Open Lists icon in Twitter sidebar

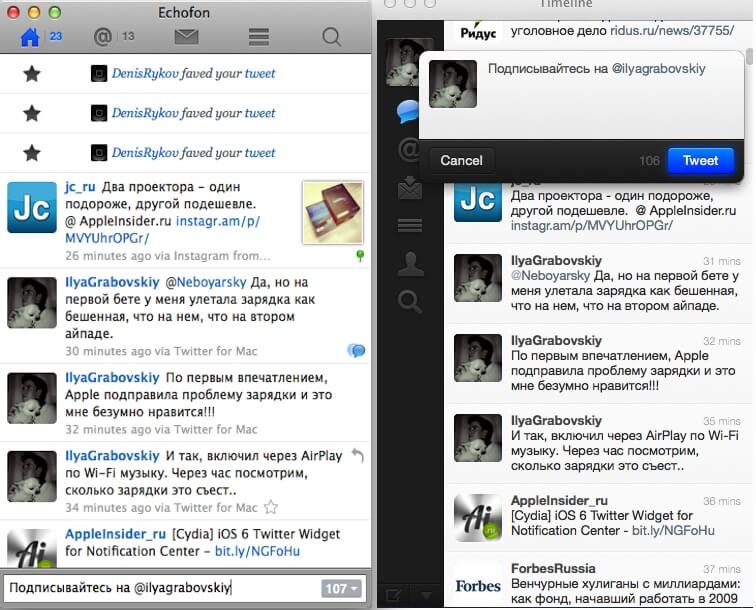coord(410,225)
